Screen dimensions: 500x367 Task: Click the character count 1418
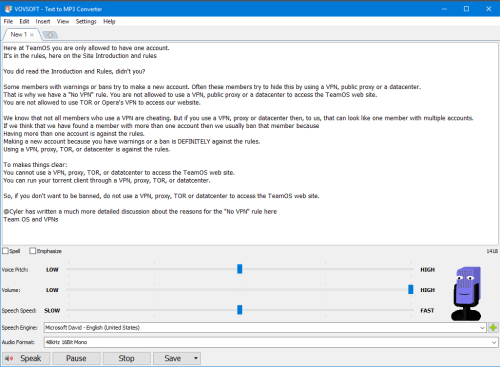pos(492,251)
